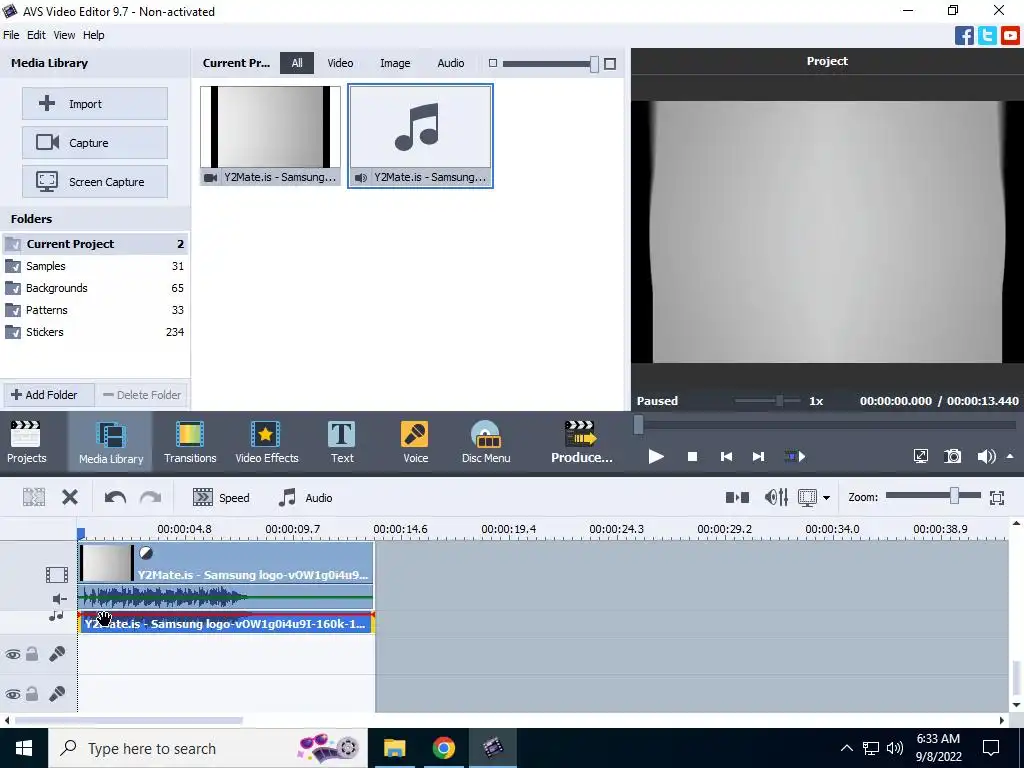
Task: Select the Current Project folder
Action: click(95, 244)
